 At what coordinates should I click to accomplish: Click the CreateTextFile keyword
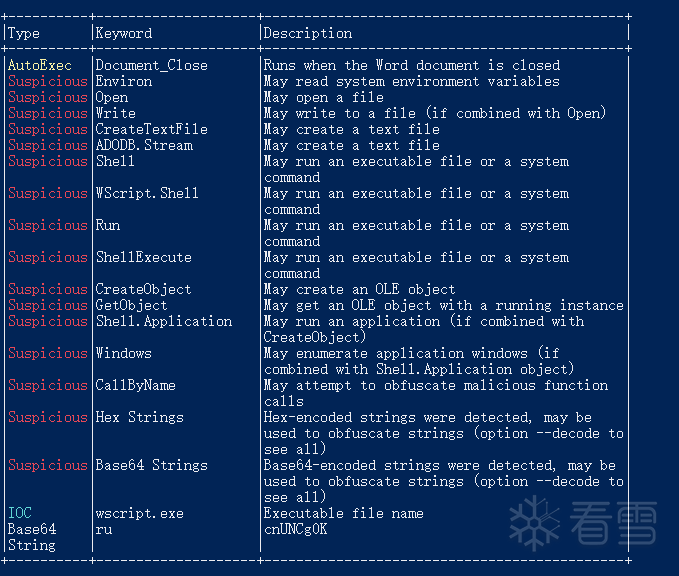coord(151,129)
